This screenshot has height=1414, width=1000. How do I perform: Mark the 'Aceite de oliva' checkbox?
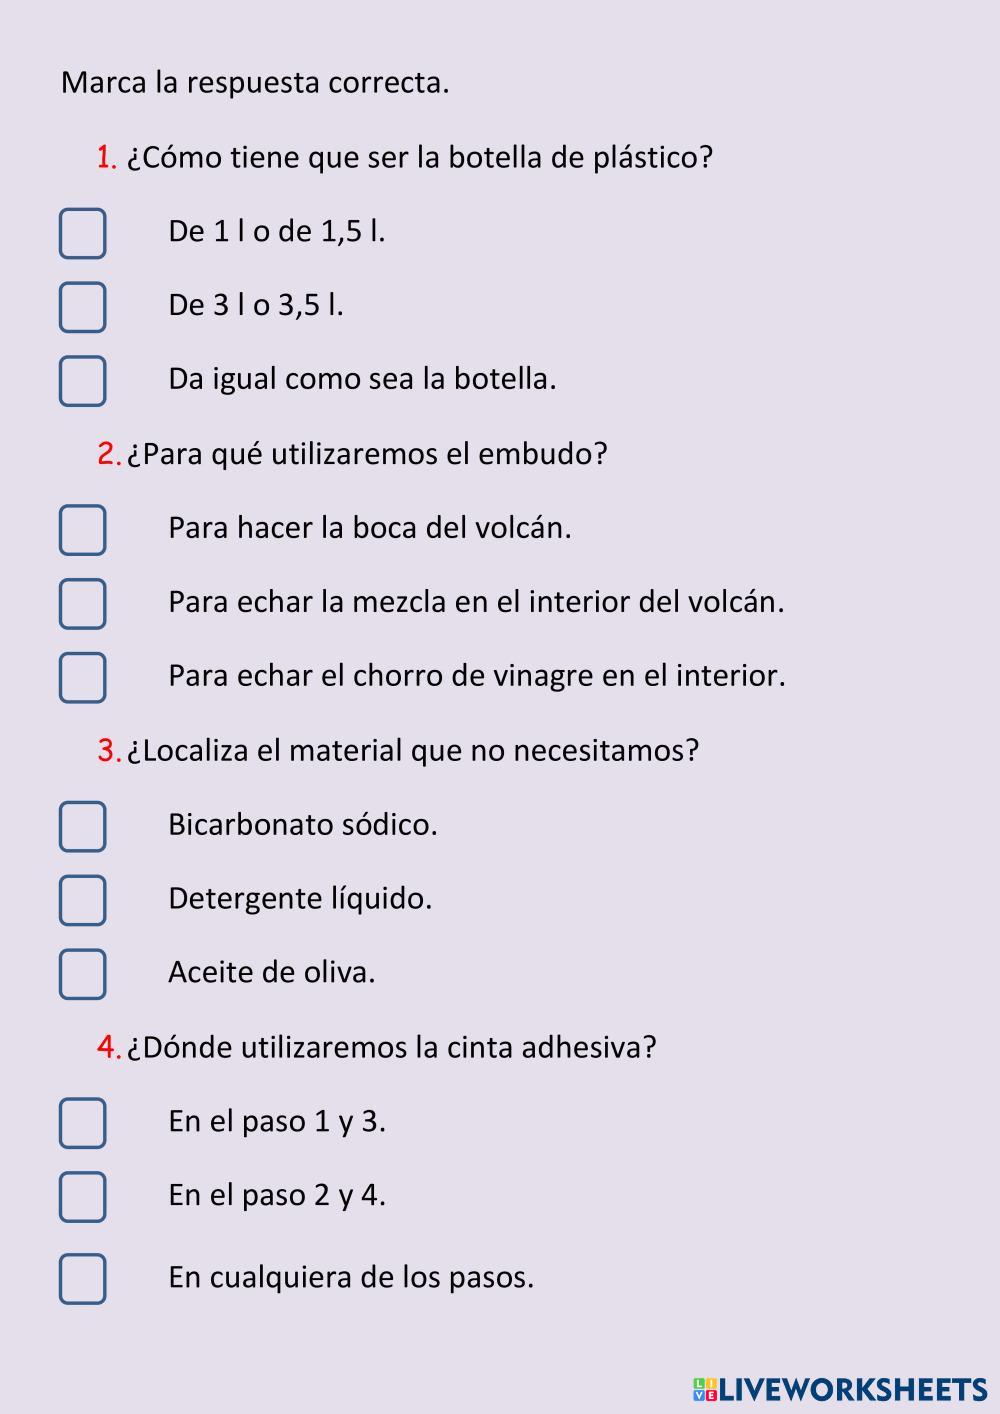[82, 974]
